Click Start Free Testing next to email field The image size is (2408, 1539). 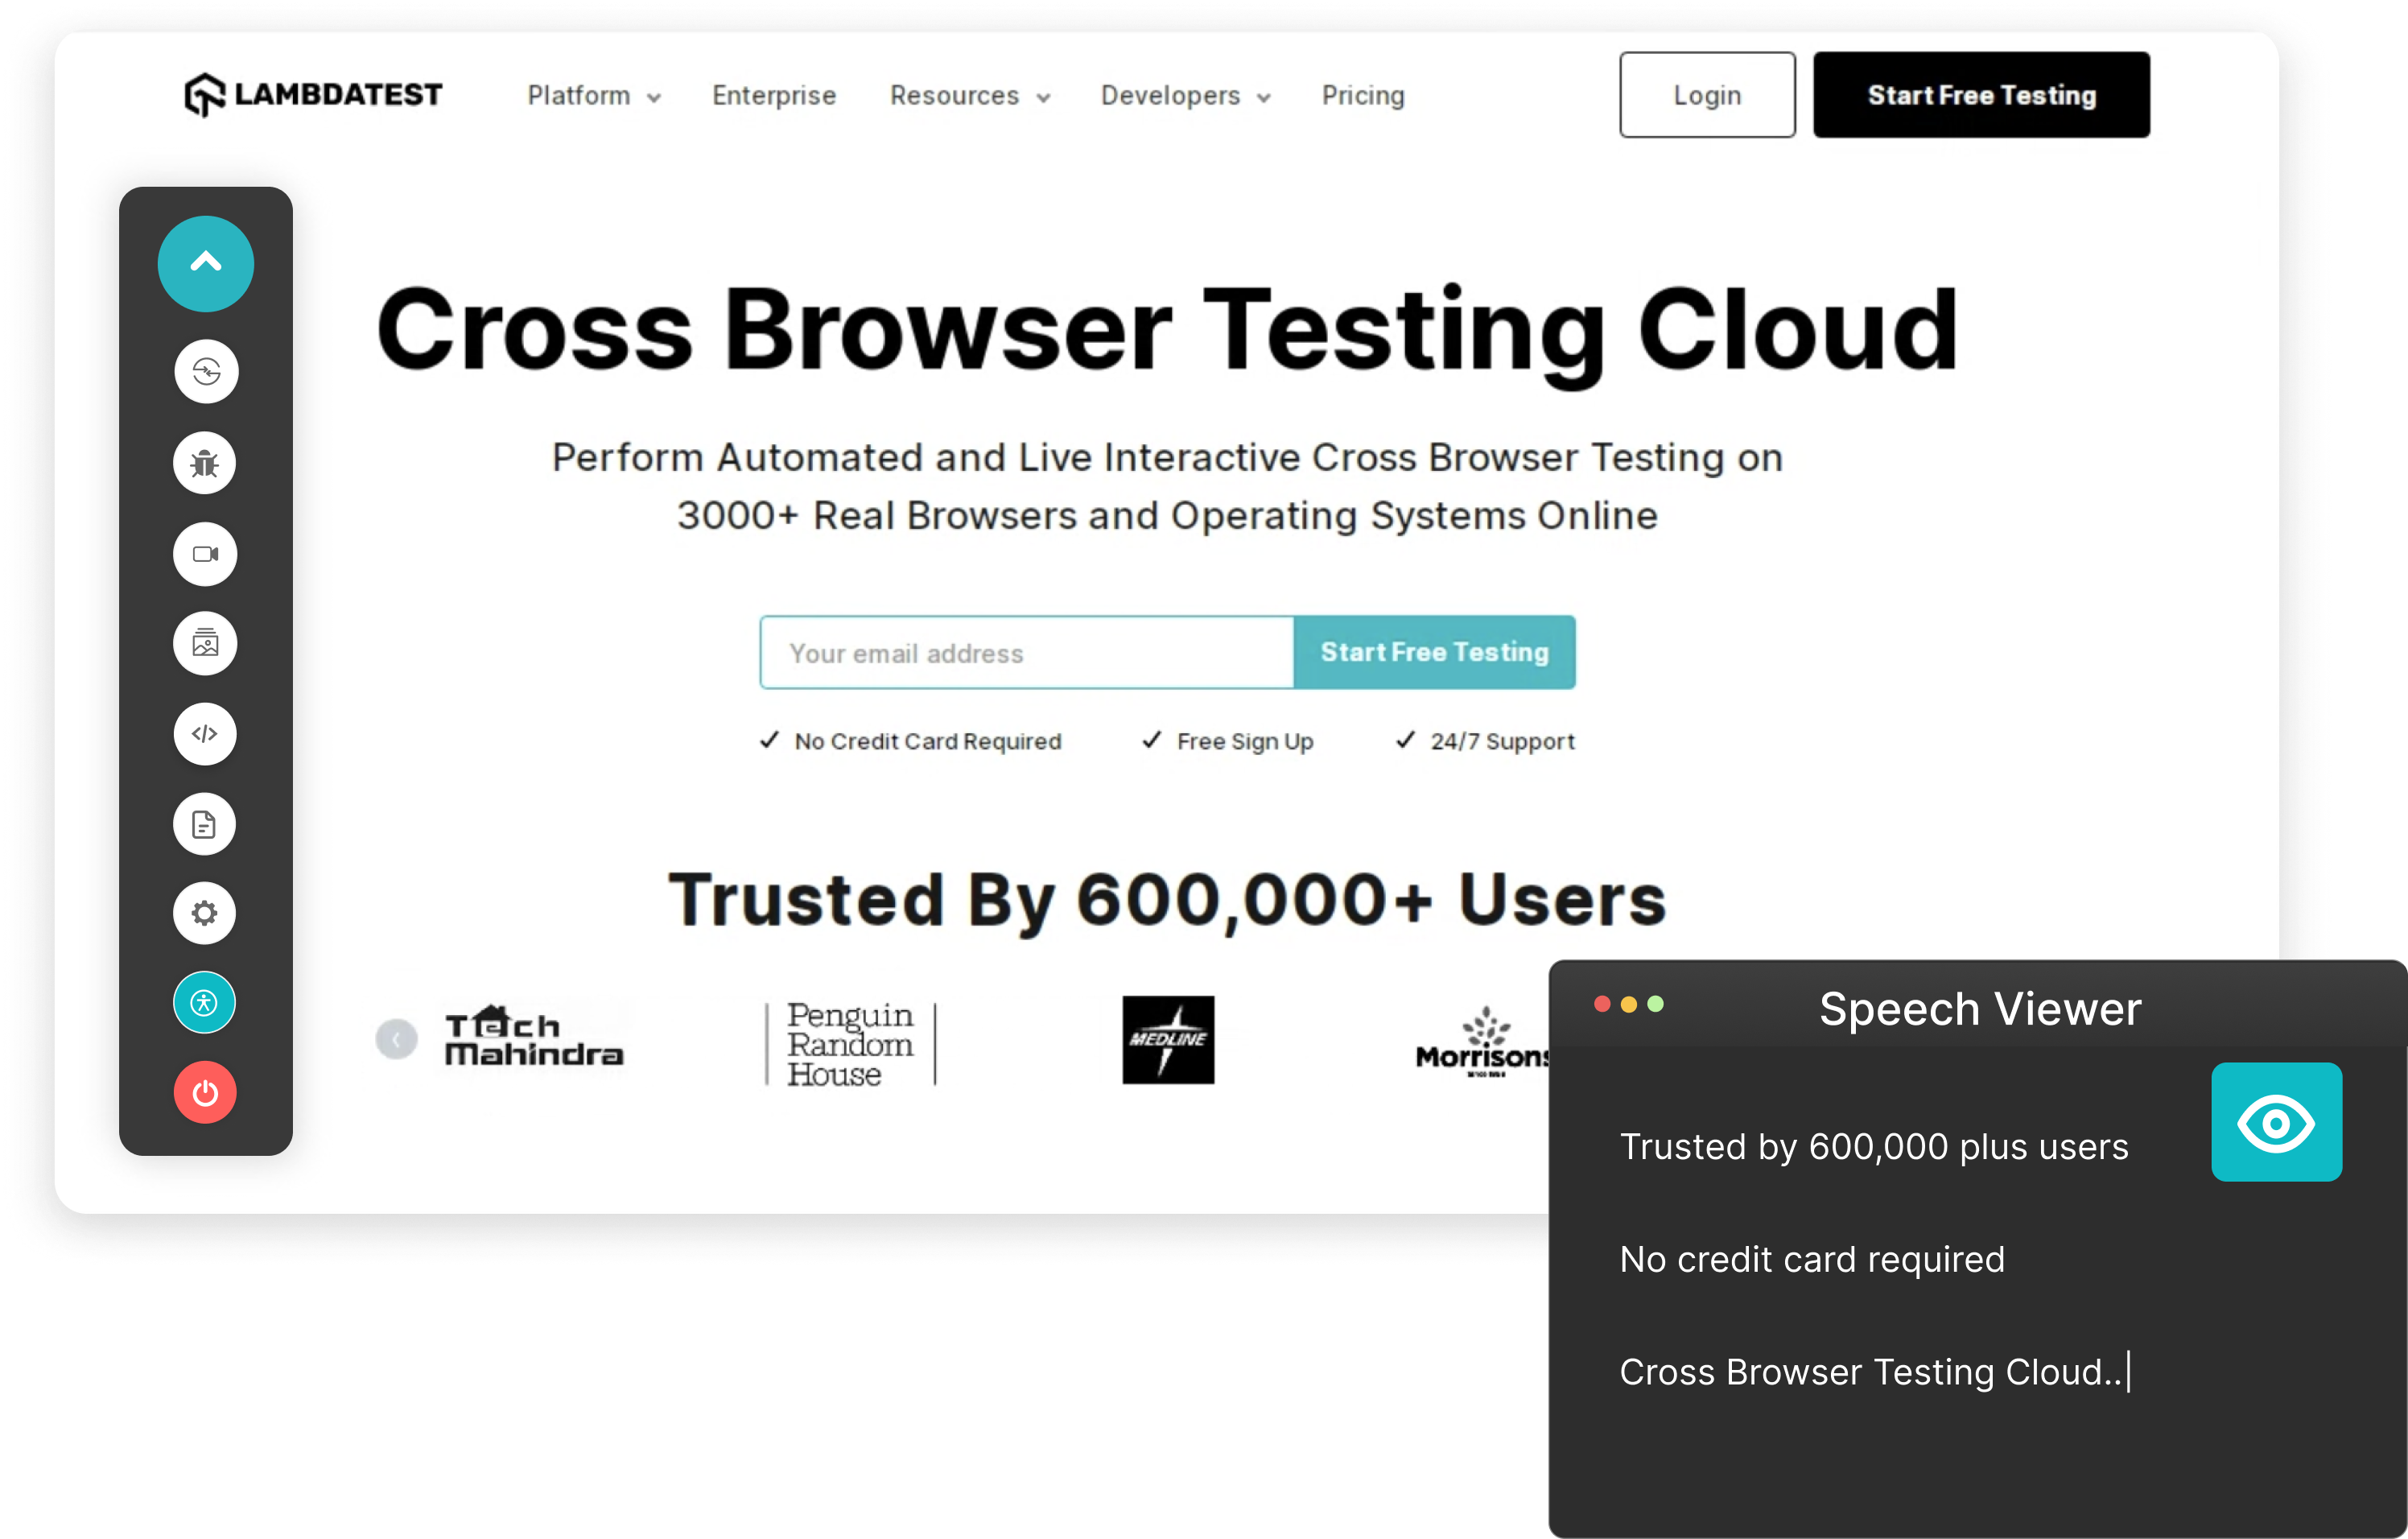pyautogui.click(x=1434, y=652)
